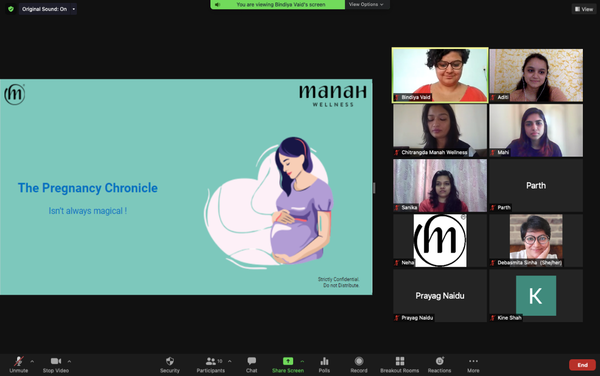
Task: Open the More options menu
Action: tap(473, 365)
